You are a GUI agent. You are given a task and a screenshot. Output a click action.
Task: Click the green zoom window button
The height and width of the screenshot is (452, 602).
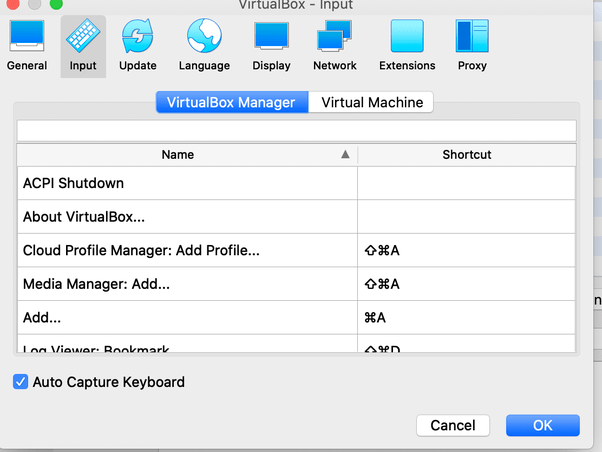click(x=56, y=3)
